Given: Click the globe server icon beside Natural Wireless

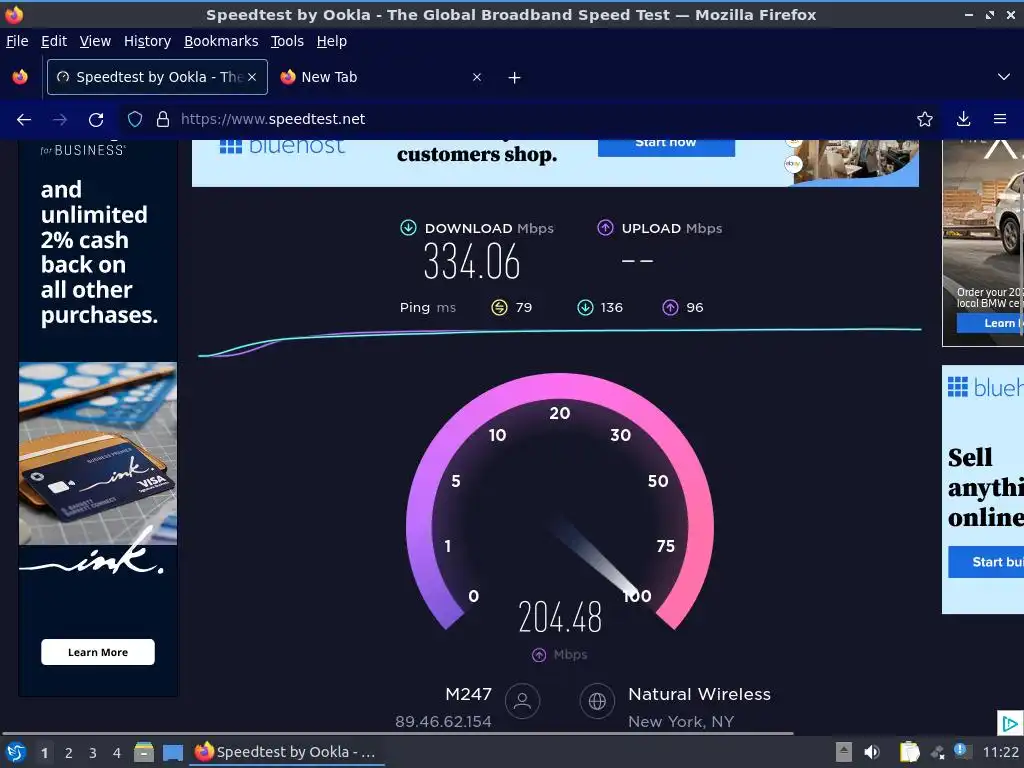Looking at the screenshot, I should [x=597, y=701].
